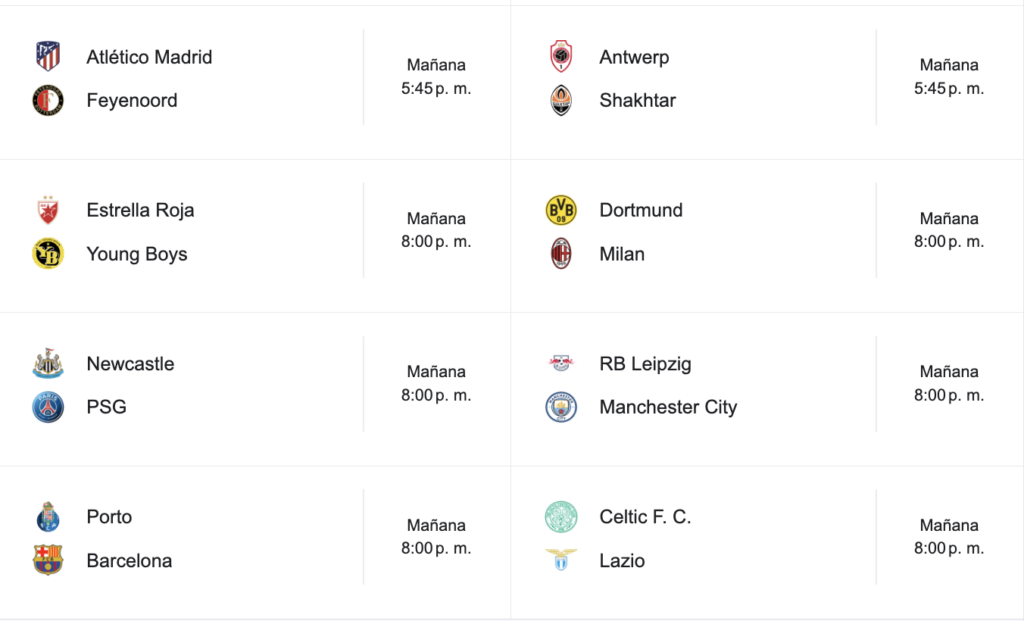
Task: Select the Celtic F. C. crest
Action: click(x=561, y=517)
